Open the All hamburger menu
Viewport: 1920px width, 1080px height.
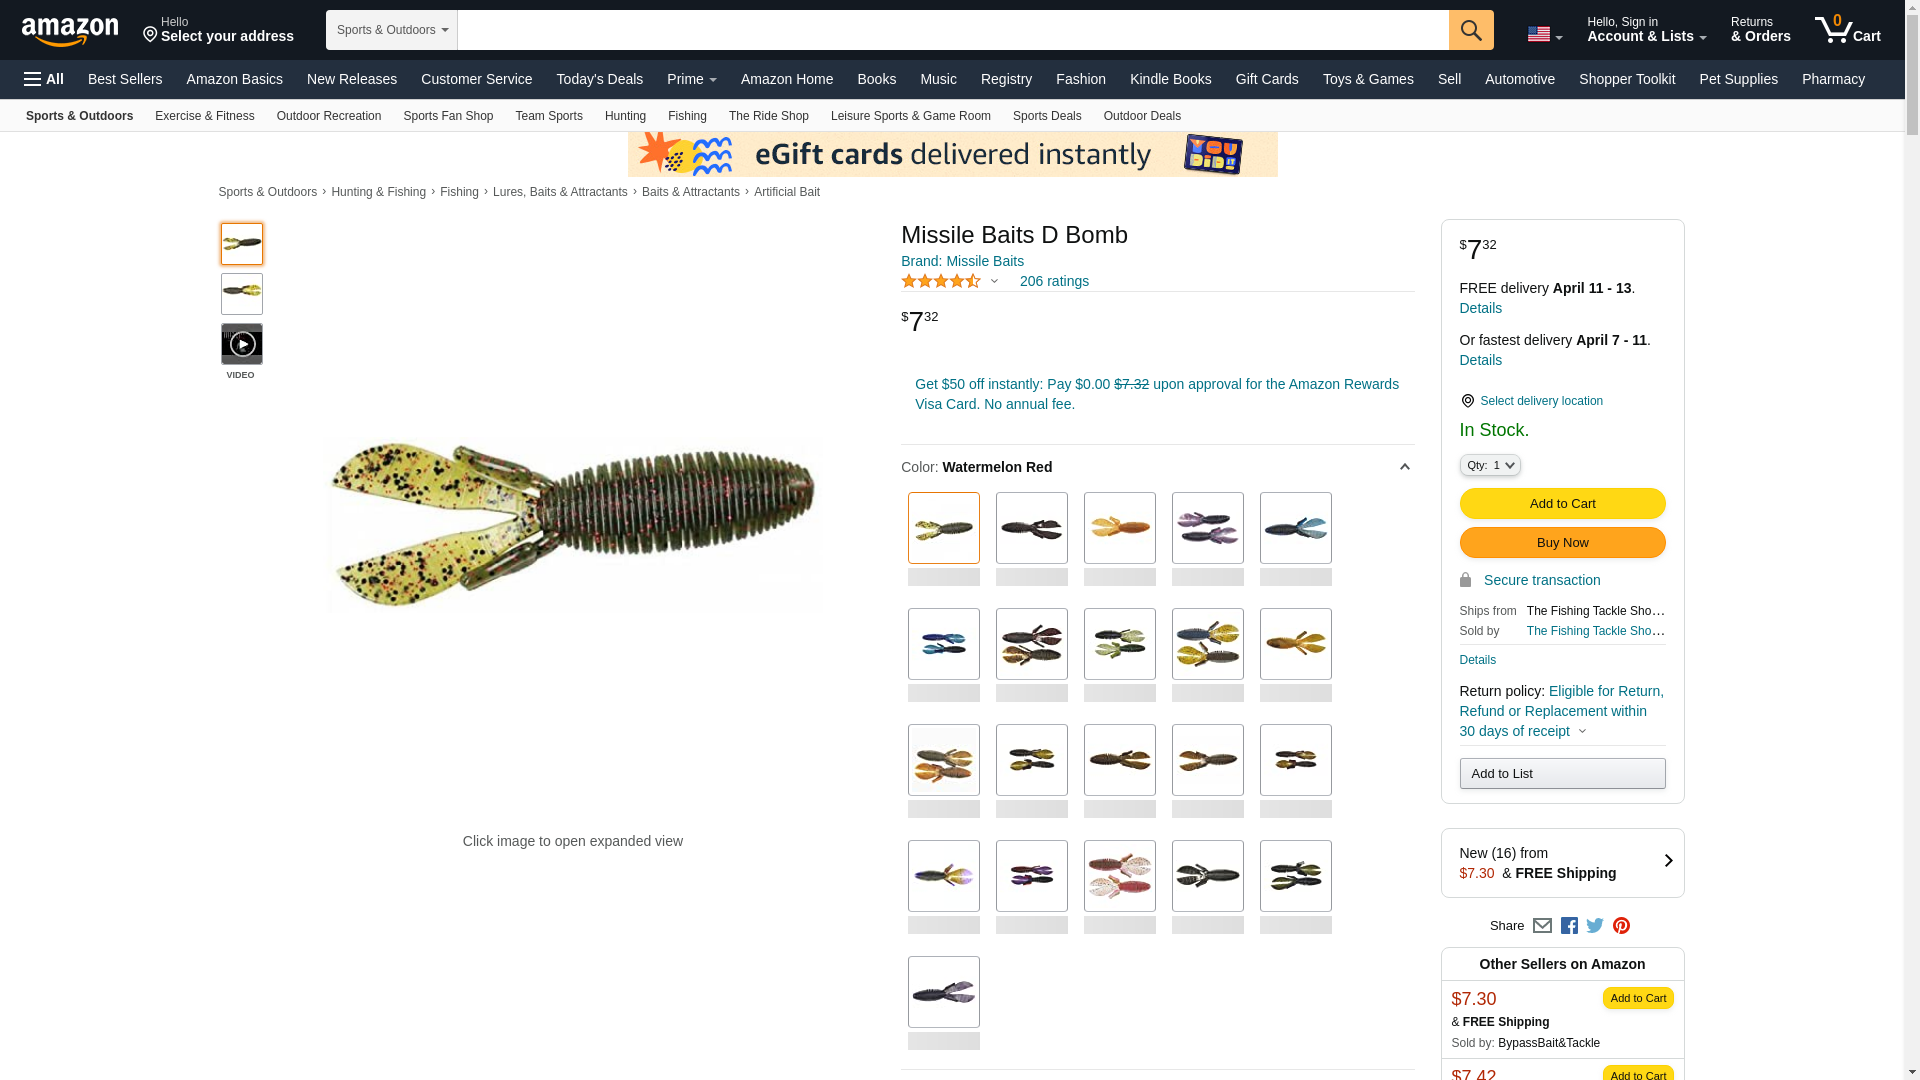pyautogui.click(x=44, y=79)
